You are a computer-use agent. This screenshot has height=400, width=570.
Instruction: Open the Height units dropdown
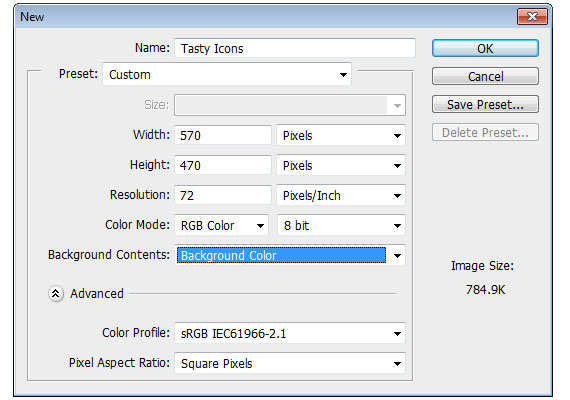tap(341, 165)
